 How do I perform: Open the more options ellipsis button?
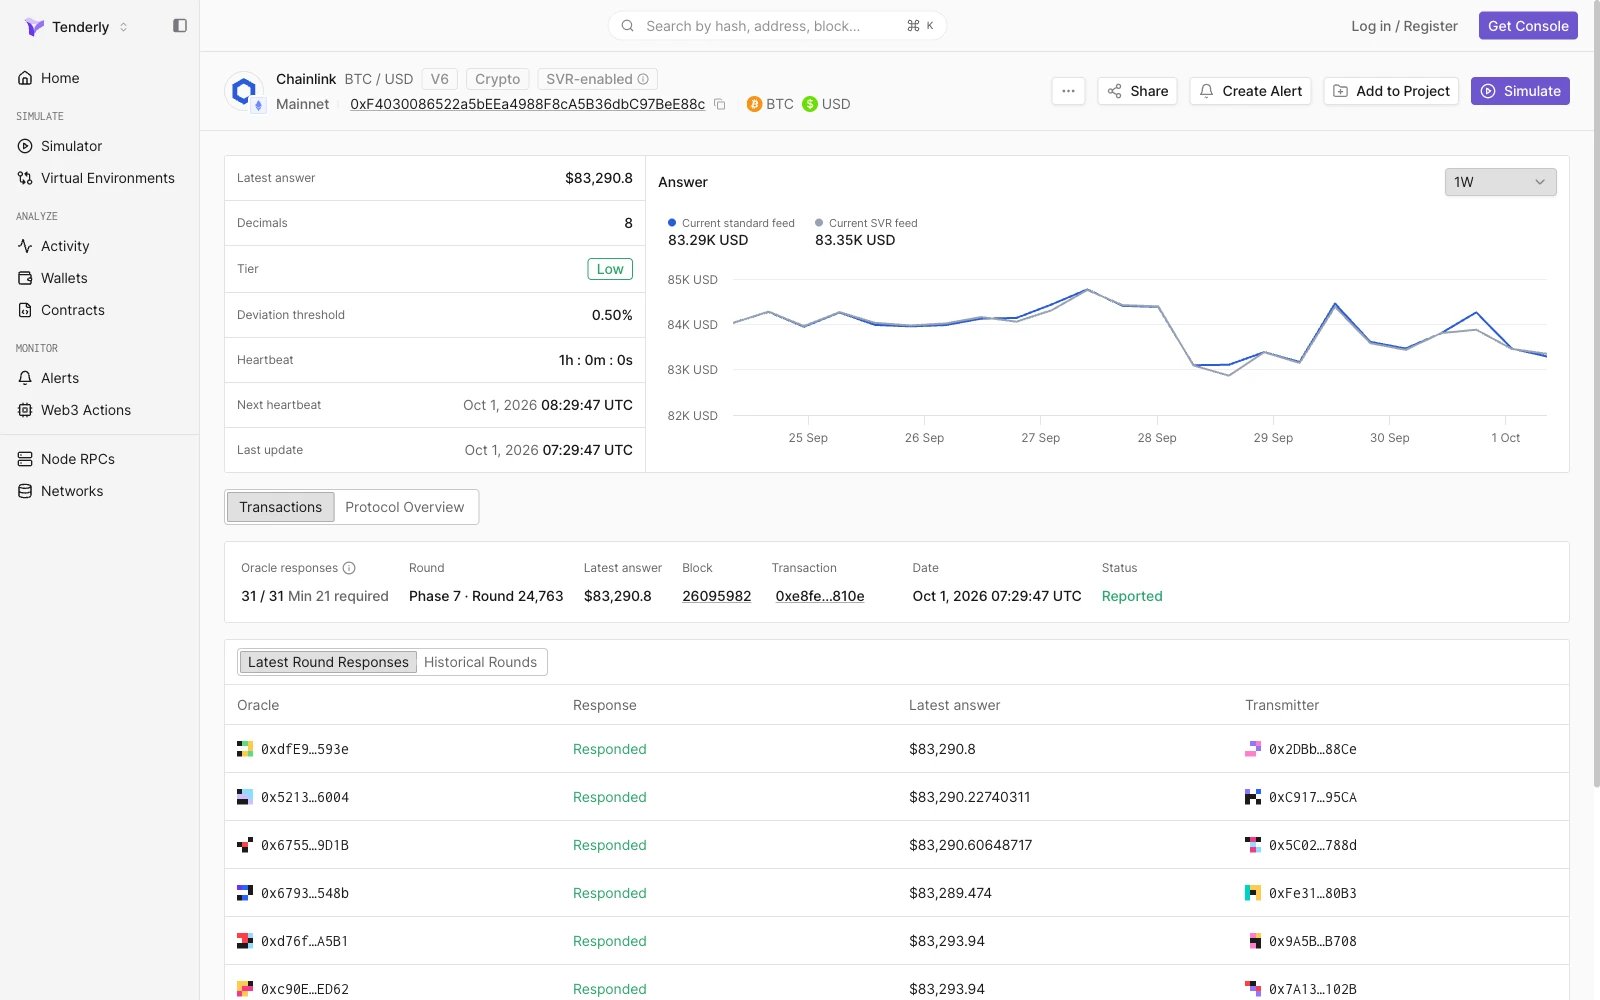coord(1068,91)
